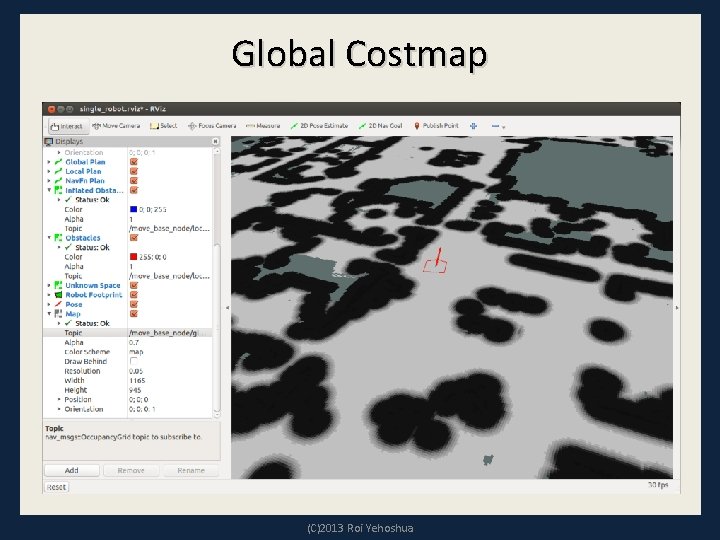Collapse the Inflated Obstacles tree item
This screenshot has width=720, height=540.
click(49, 190)
